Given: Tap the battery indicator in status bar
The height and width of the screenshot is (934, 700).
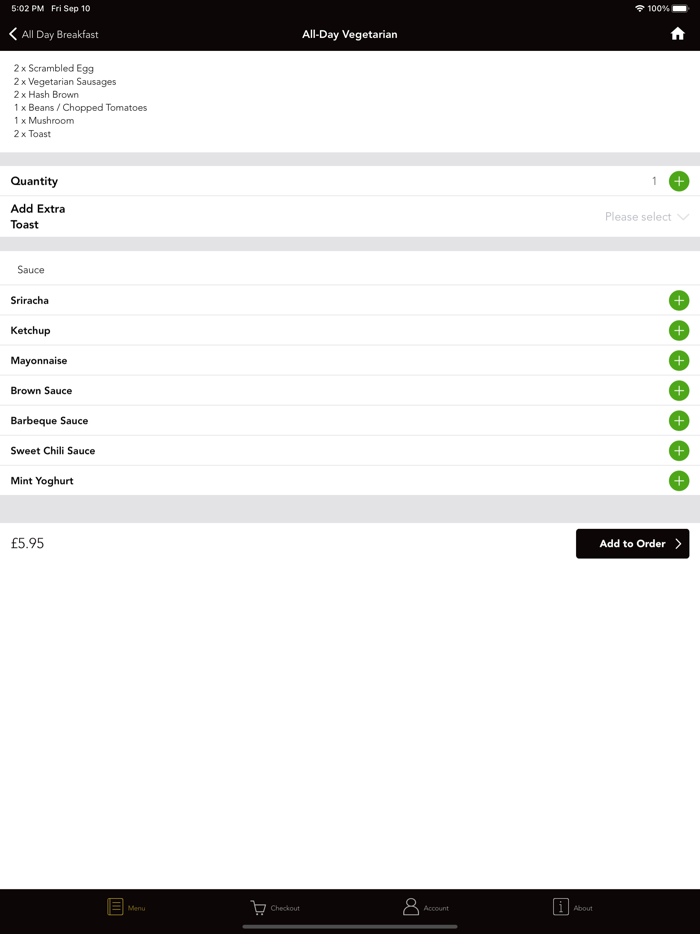Looking at the screenshot, I should coord(680,8).
